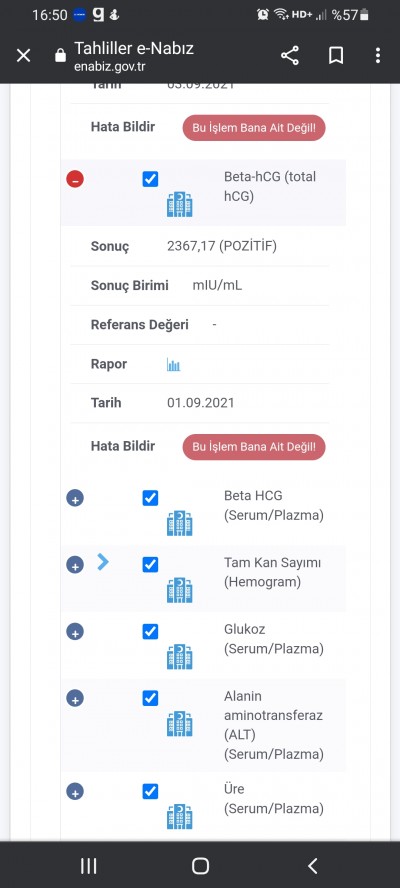Screen dimensions: 400x888
Task: Tap the Android home navigation button
Action: point(200,865)
